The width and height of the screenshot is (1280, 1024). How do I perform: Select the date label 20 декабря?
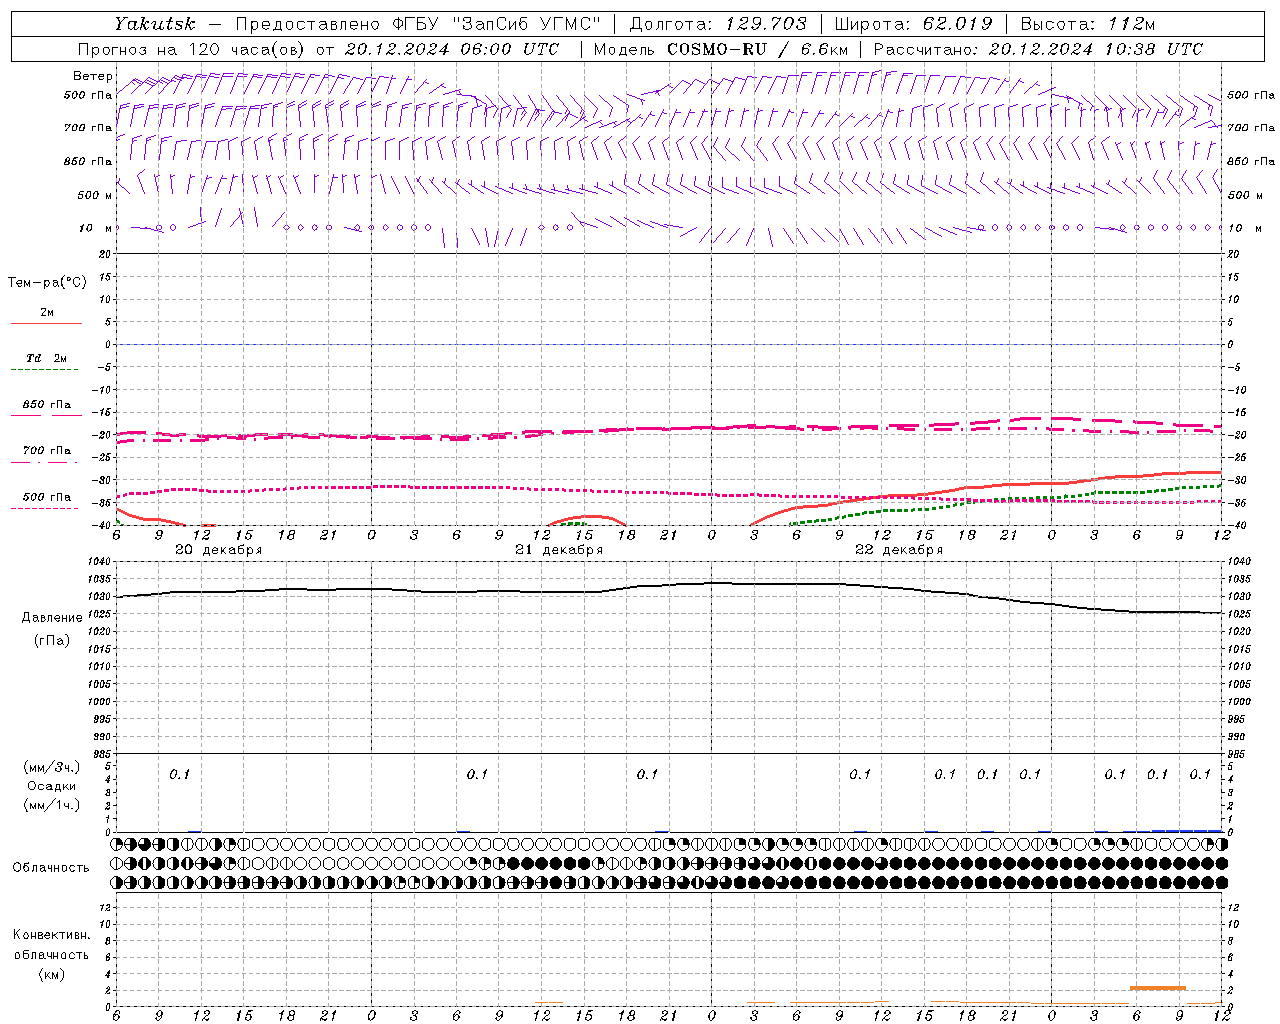coord(219,550)
